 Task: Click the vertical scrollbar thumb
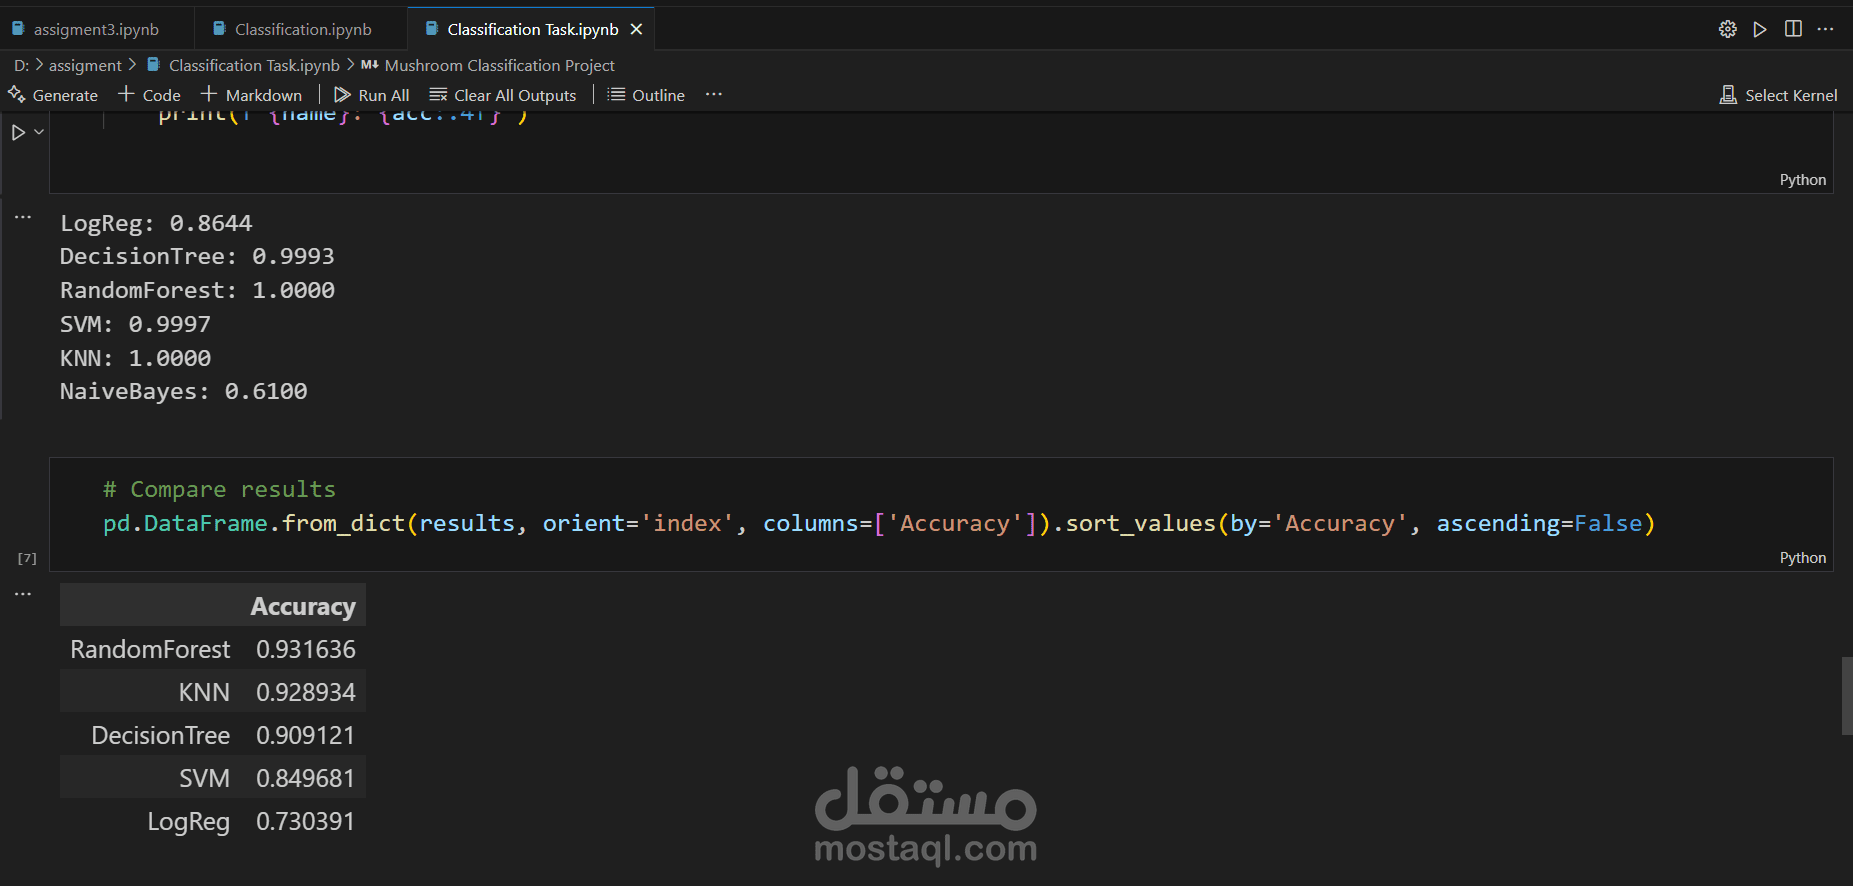coord(1846,696)
